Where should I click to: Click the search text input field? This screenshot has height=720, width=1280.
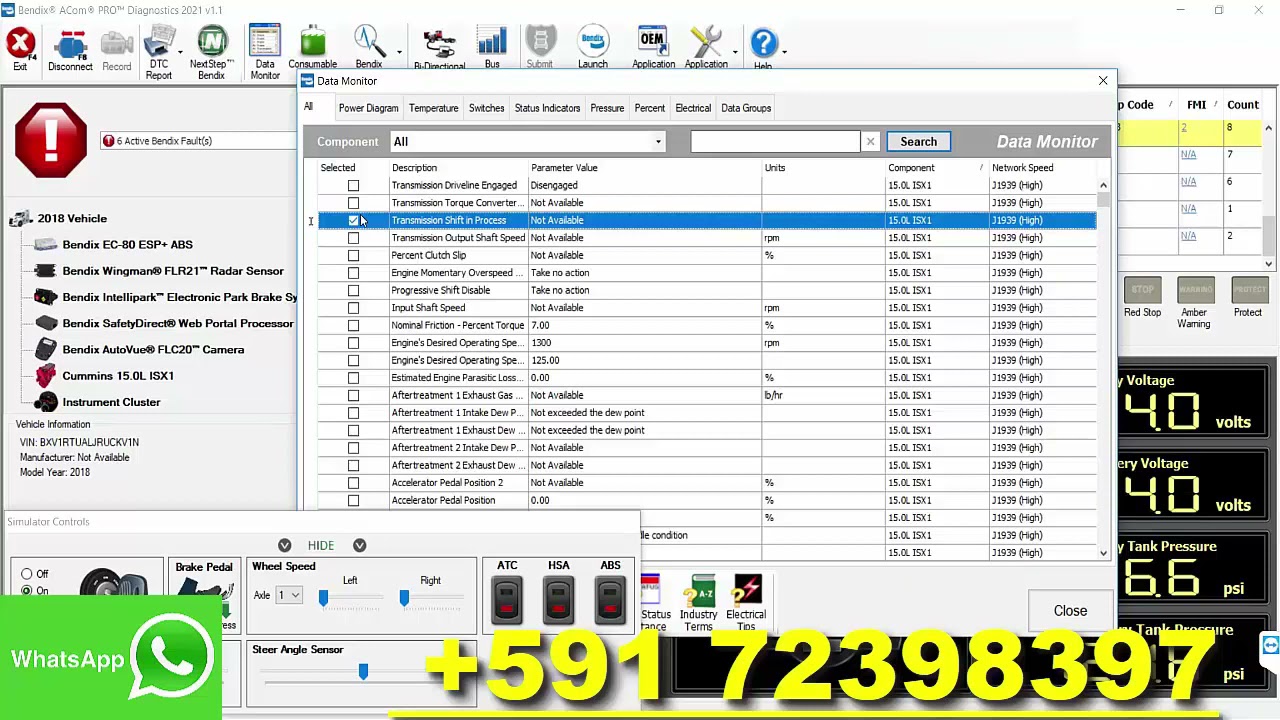[775, 142]
